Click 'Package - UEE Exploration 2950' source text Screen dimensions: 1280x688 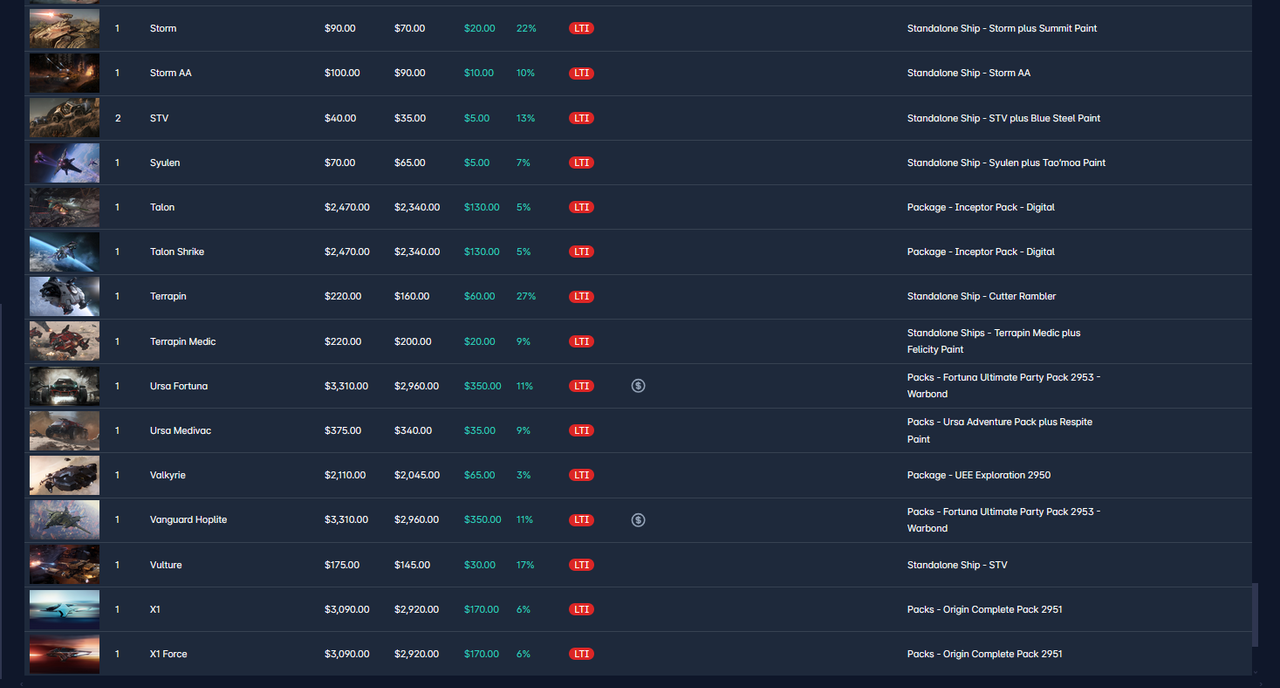click(x=979, y=475)
